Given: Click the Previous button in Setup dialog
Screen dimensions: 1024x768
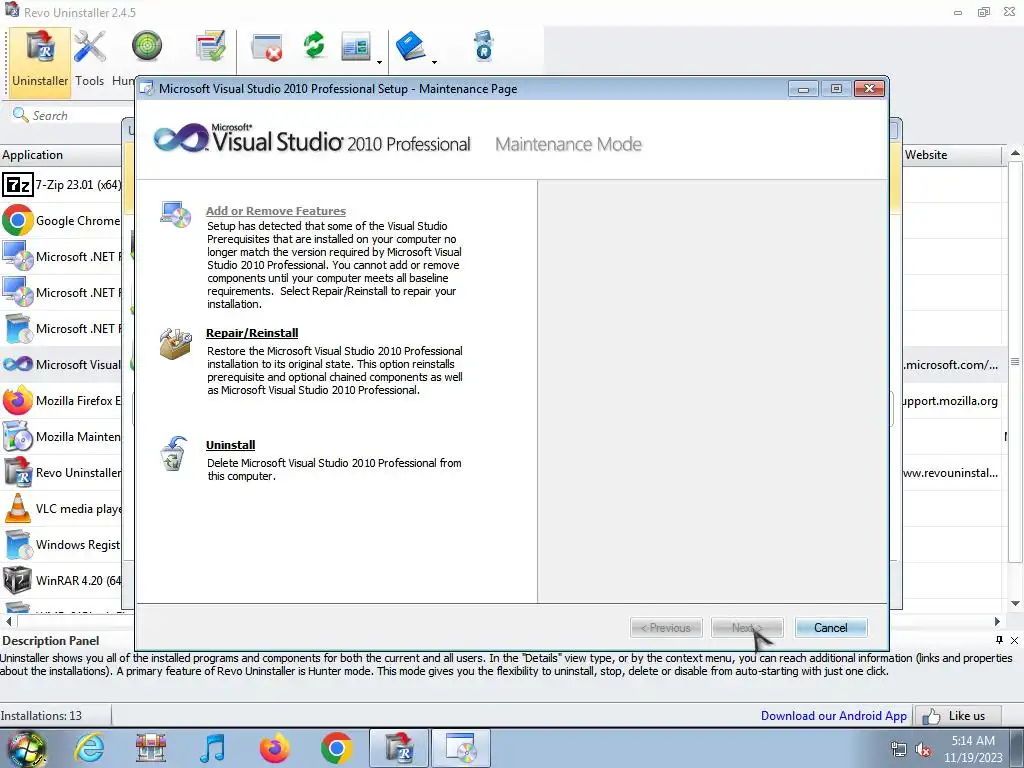Looking at the screenshot, I should click(666, 628).
